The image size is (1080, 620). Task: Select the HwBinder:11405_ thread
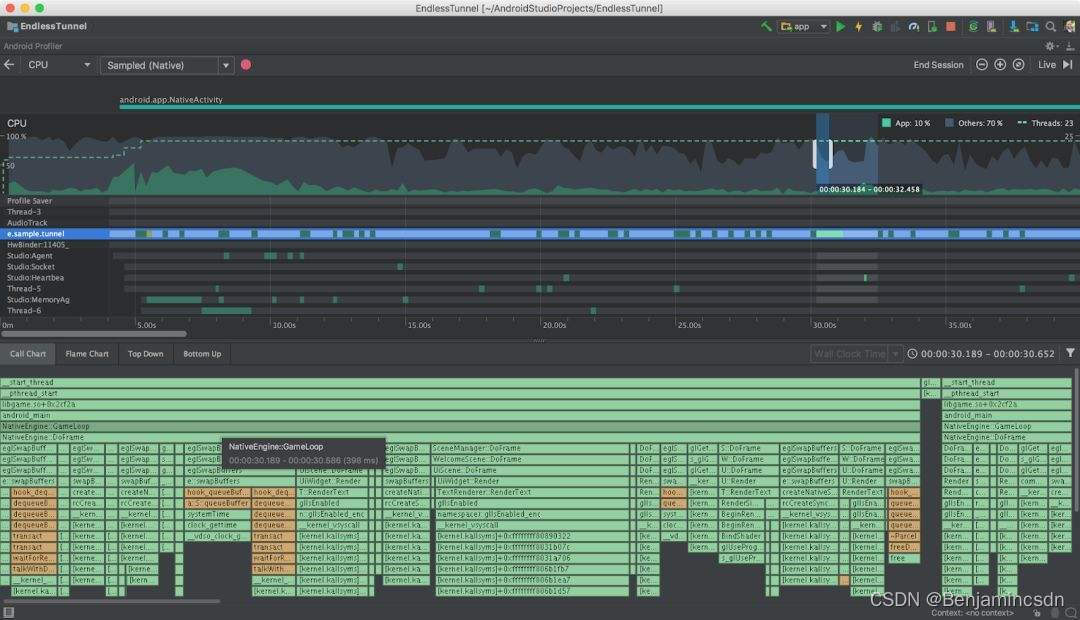[x=540, y=245]
